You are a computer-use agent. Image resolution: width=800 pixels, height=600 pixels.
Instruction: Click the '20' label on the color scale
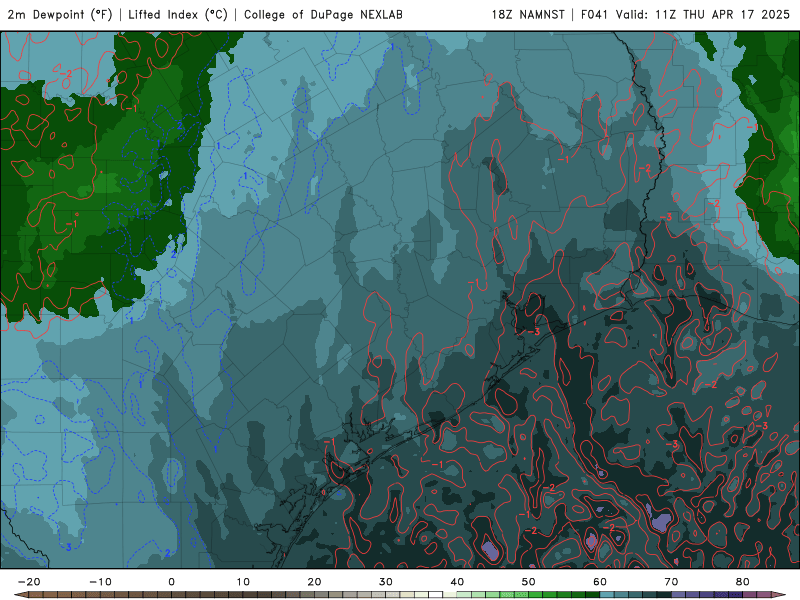314,582
